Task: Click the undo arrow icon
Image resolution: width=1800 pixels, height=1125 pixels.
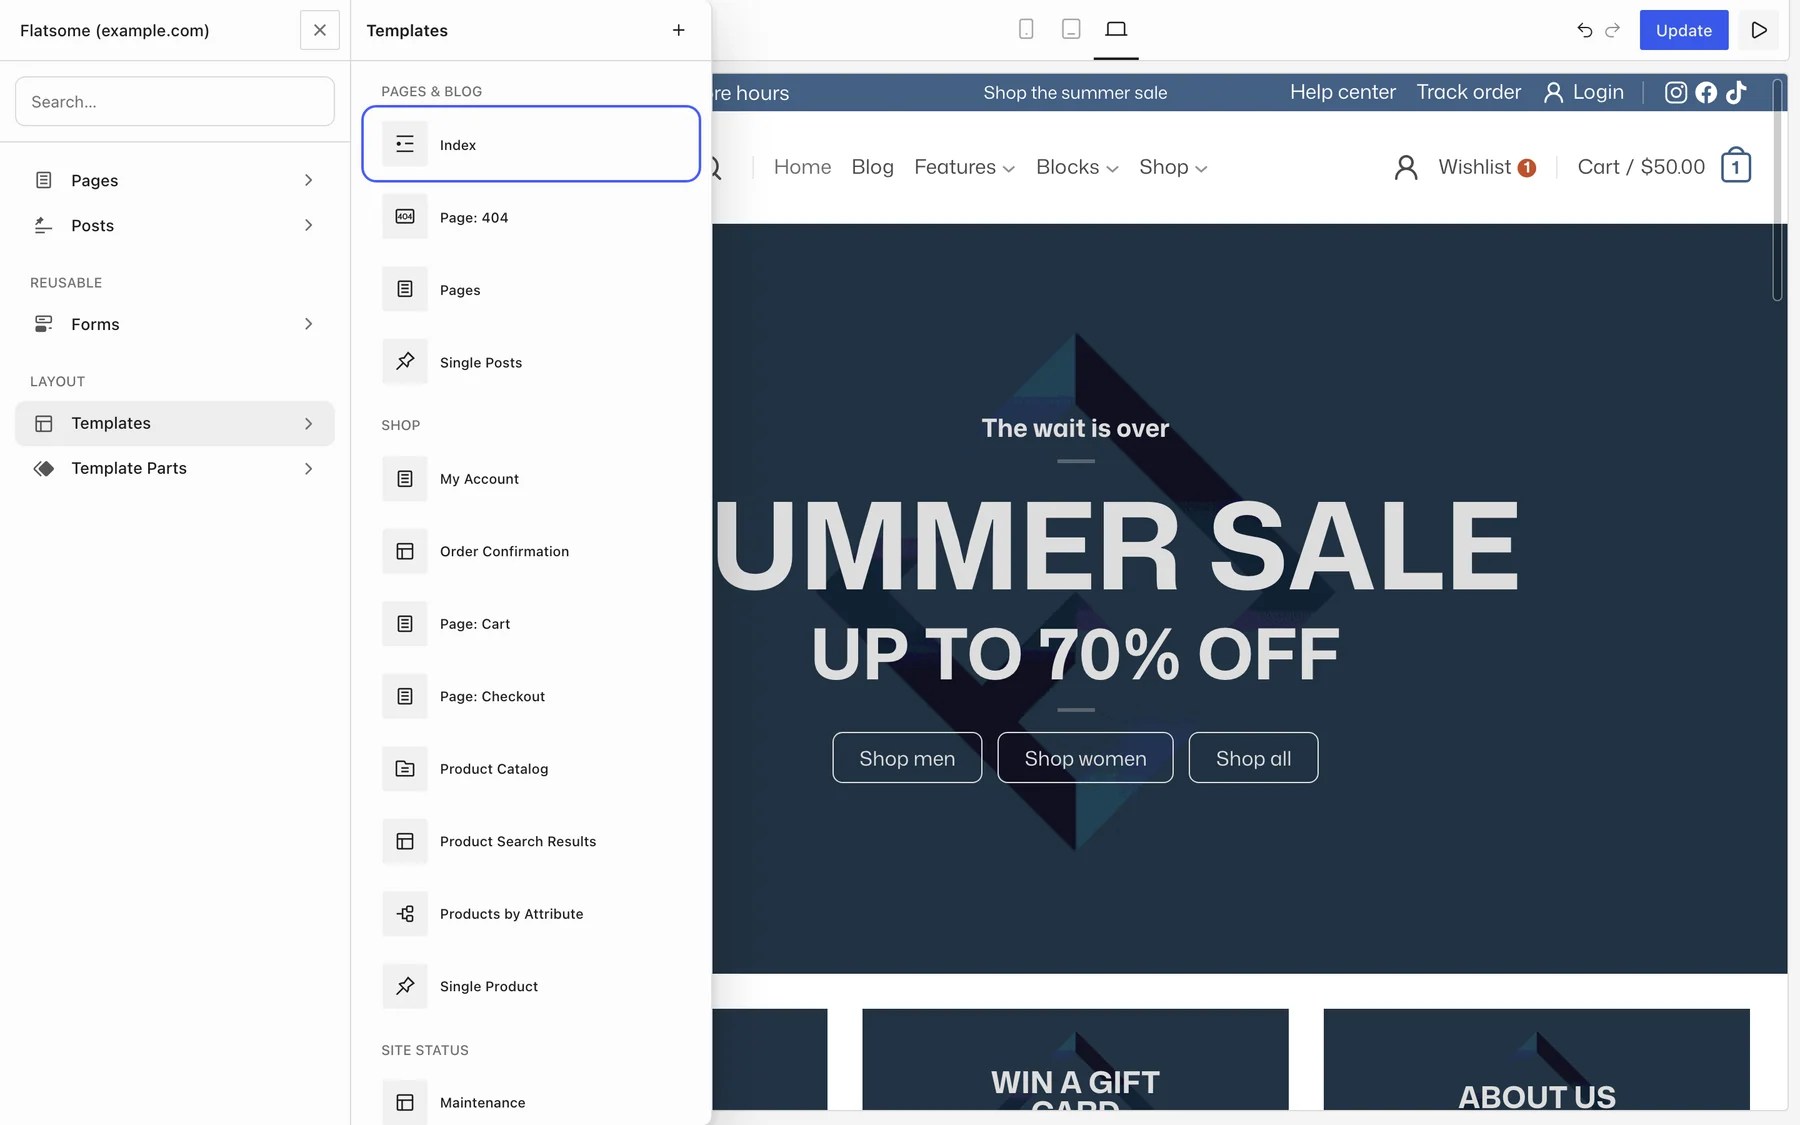Action: [1585, 30]
